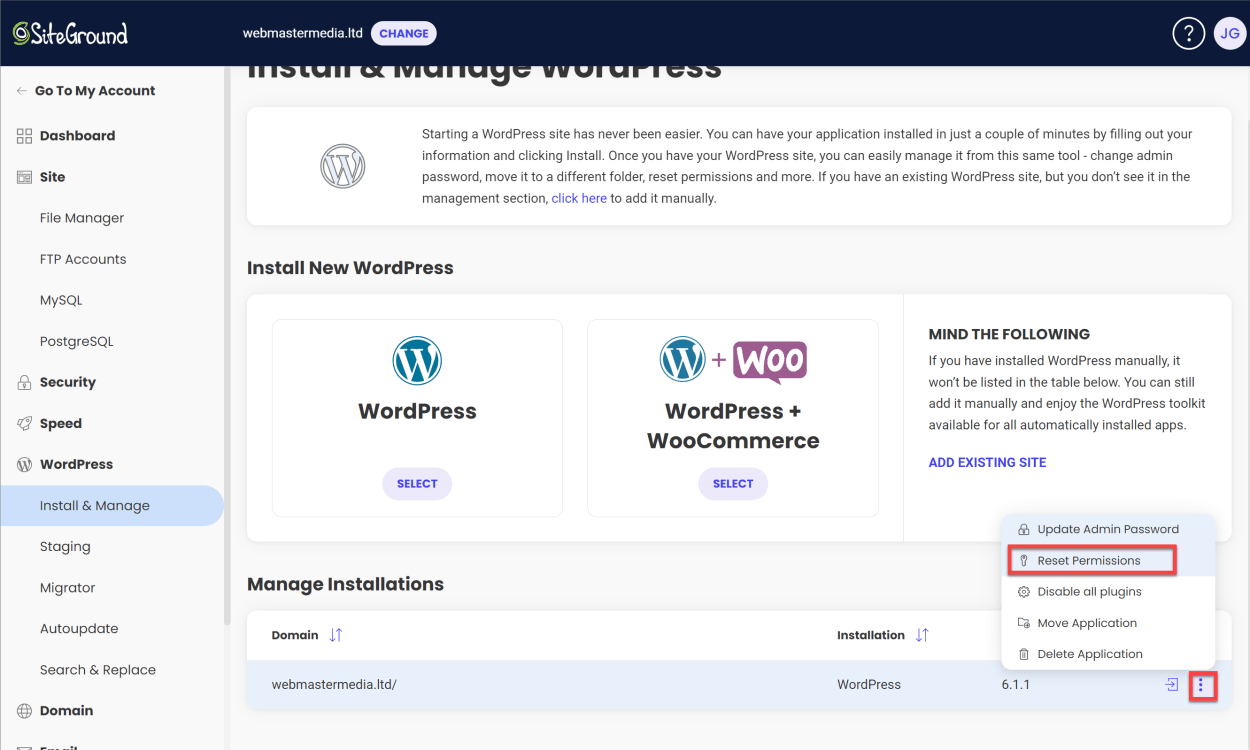Viewport: 1250px width, 750px height.
Task: Open File Manager in the sidebar
Action: (82, 218)
